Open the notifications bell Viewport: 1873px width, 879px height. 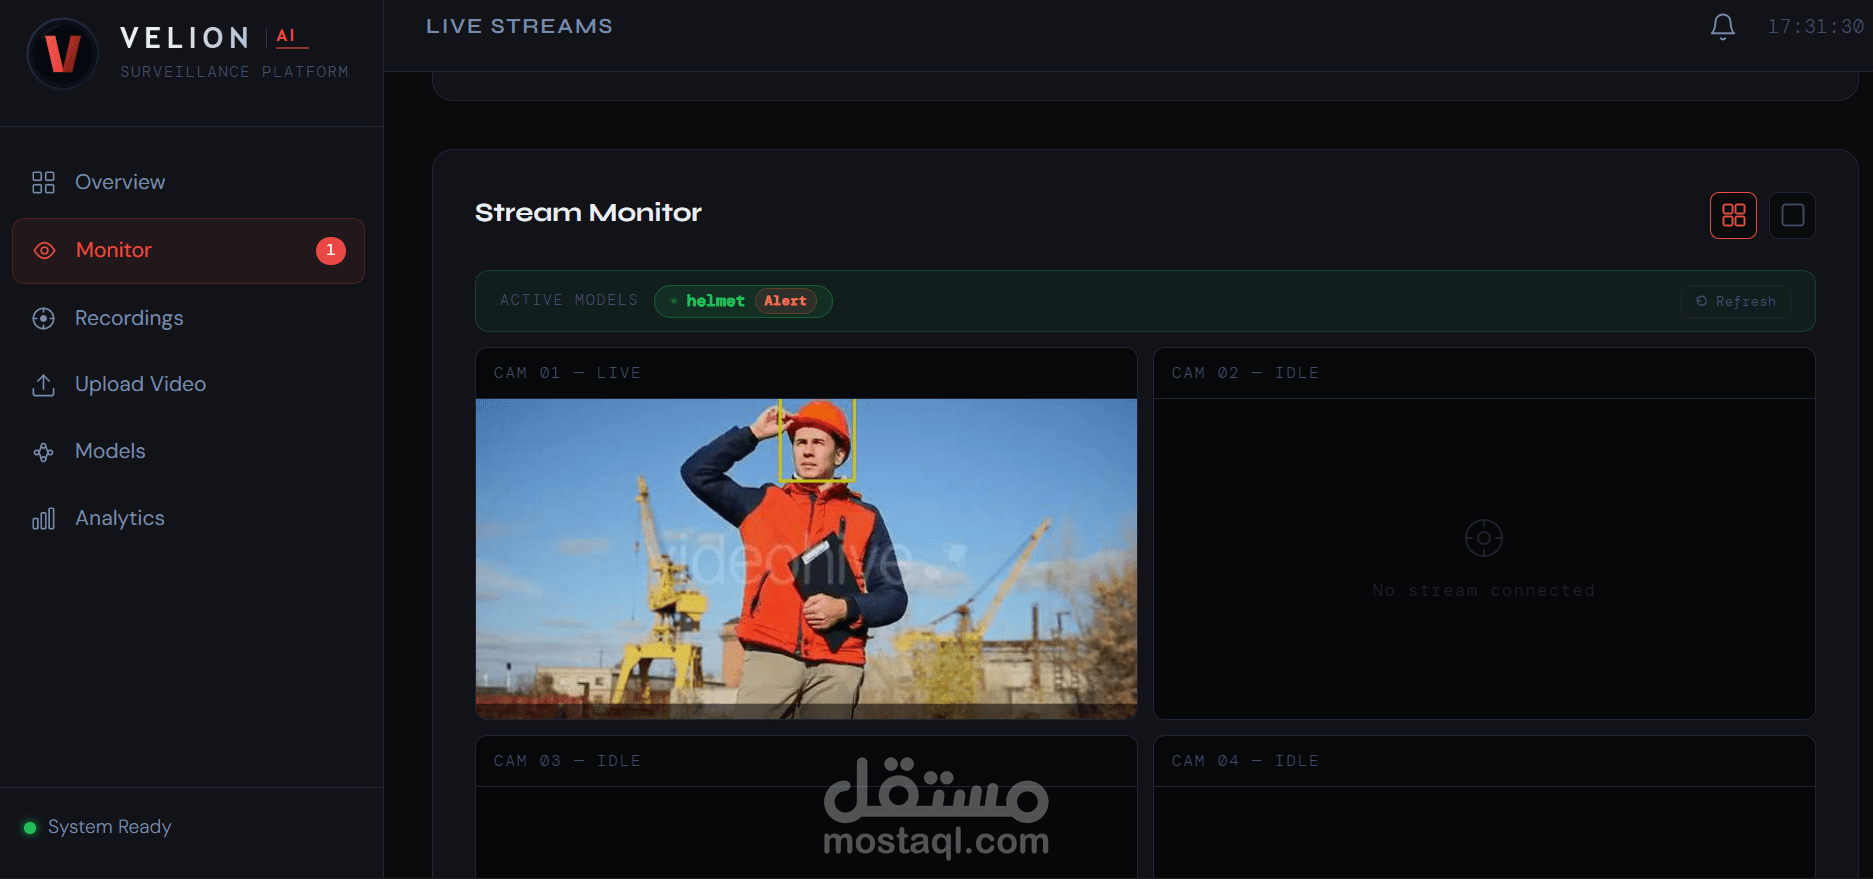[1722, 27]
